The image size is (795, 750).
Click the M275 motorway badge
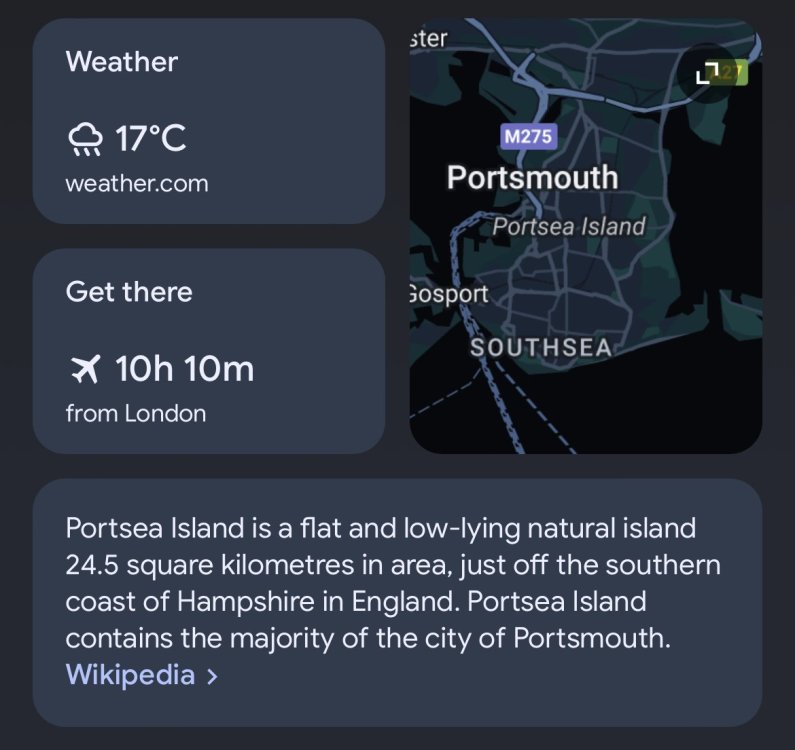(x=528, y=136)
